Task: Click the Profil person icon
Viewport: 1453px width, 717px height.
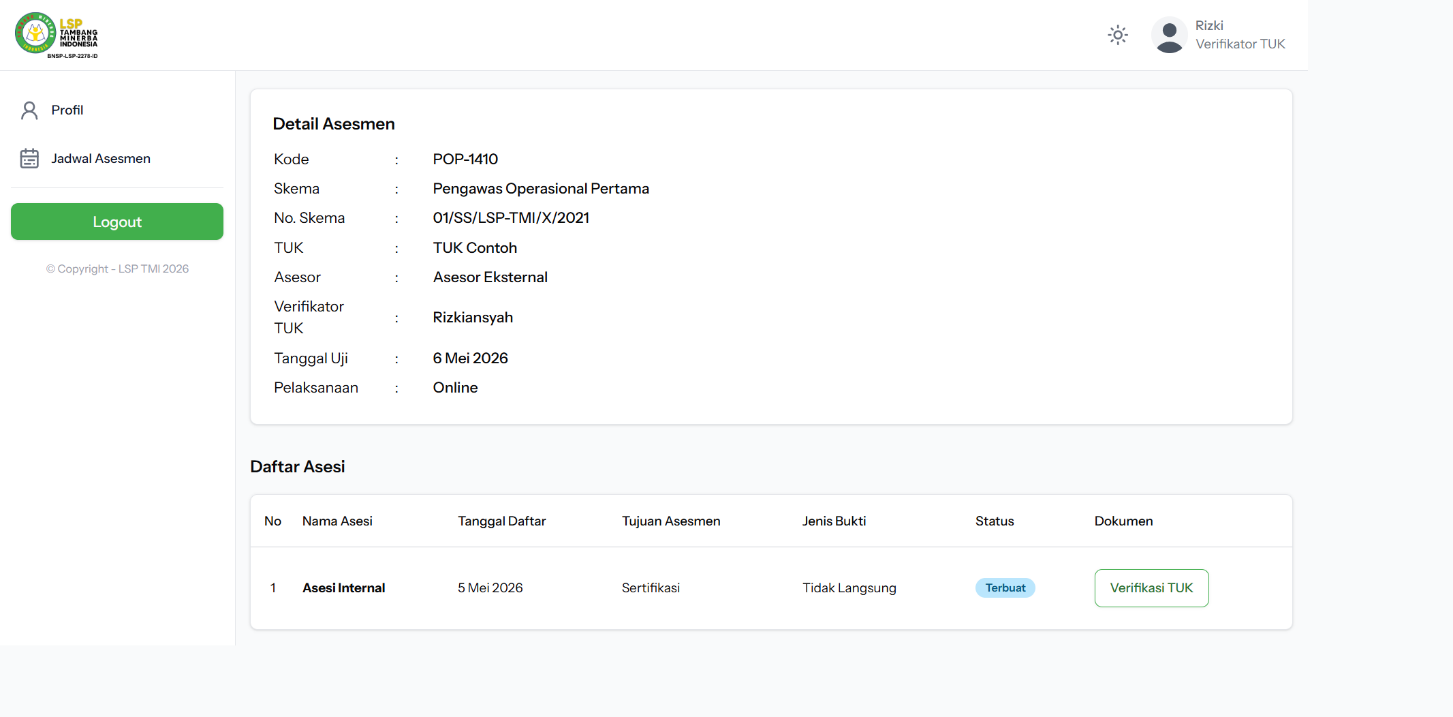Action: click(30, 110)
